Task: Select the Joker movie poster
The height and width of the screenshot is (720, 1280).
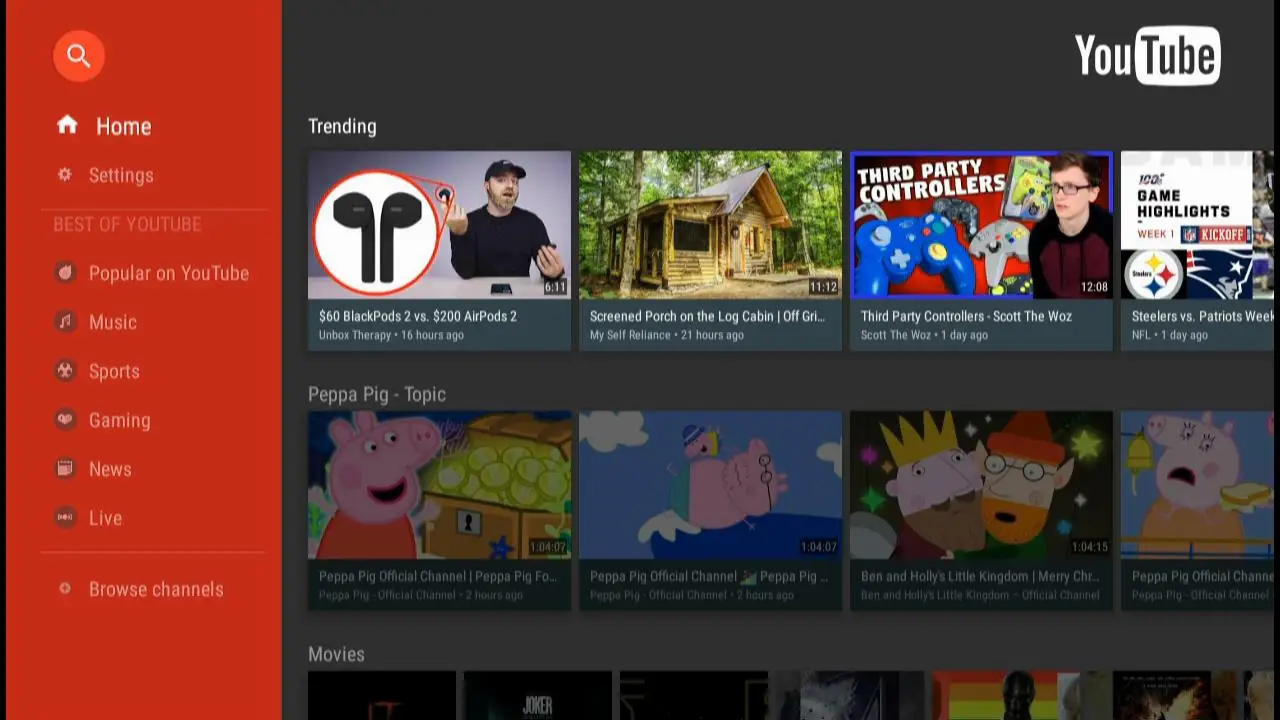Action: [538, 696]
